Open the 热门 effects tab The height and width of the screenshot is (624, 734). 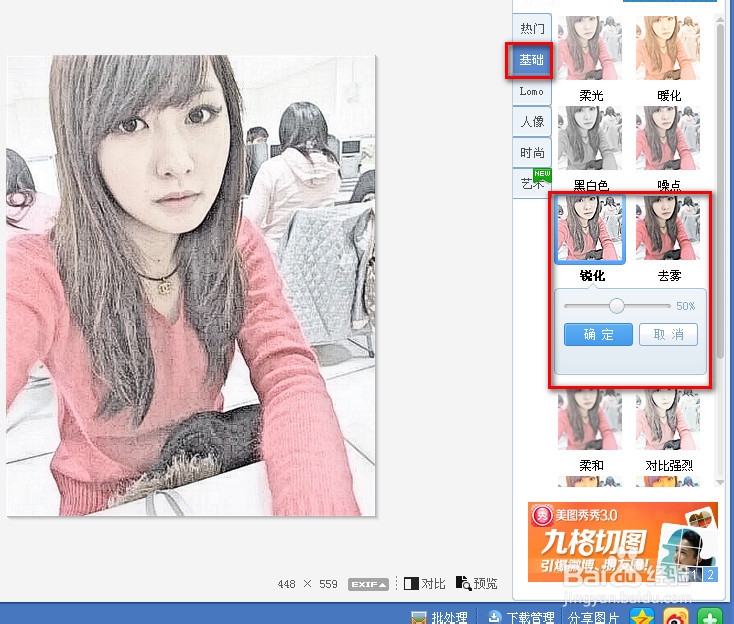(x=532, y=29)
